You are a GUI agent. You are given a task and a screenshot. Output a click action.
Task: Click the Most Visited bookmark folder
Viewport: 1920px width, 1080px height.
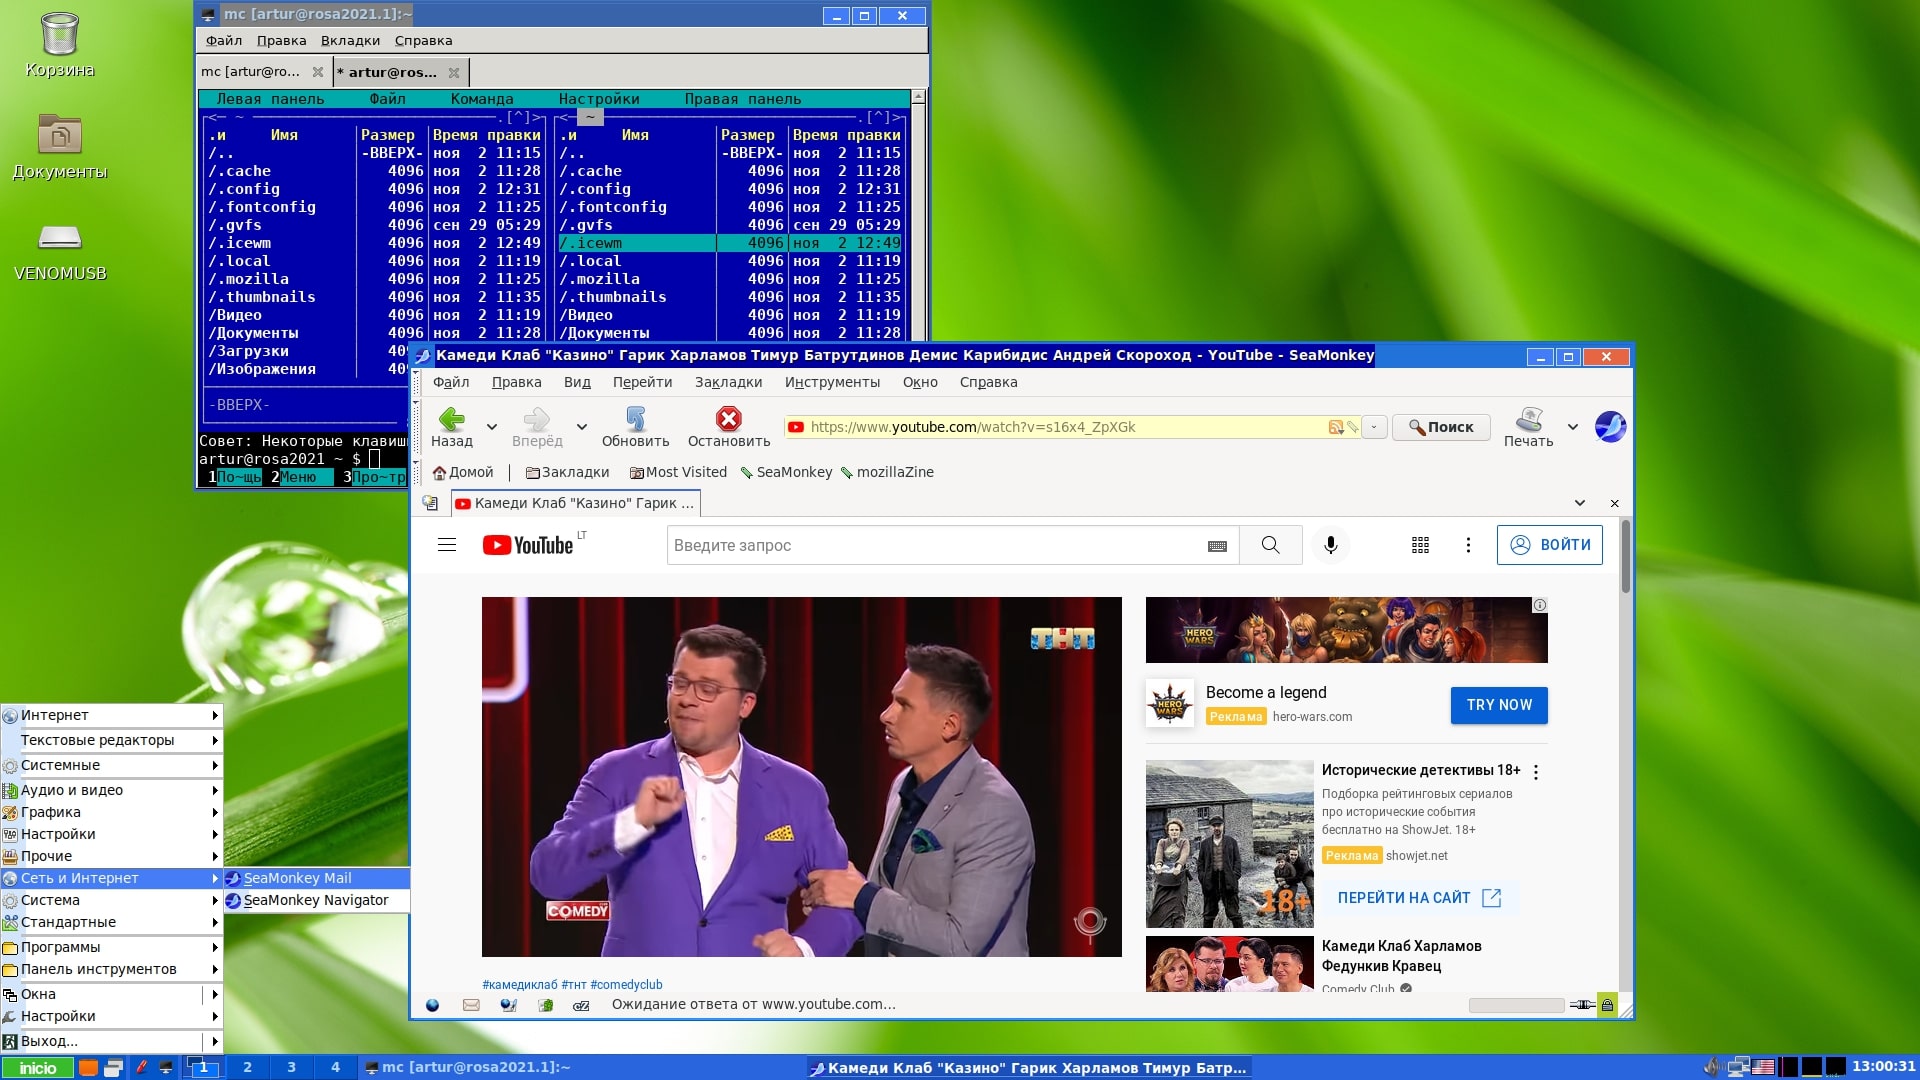point(678,472)
